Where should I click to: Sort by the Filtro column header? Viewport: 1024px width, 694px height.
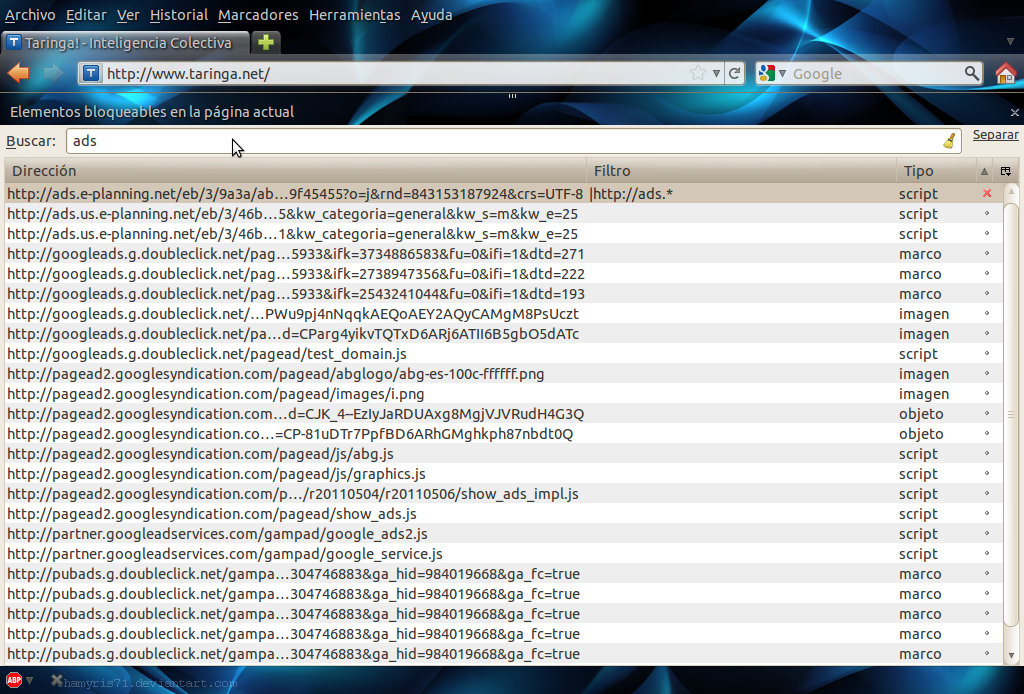point(741,171)
